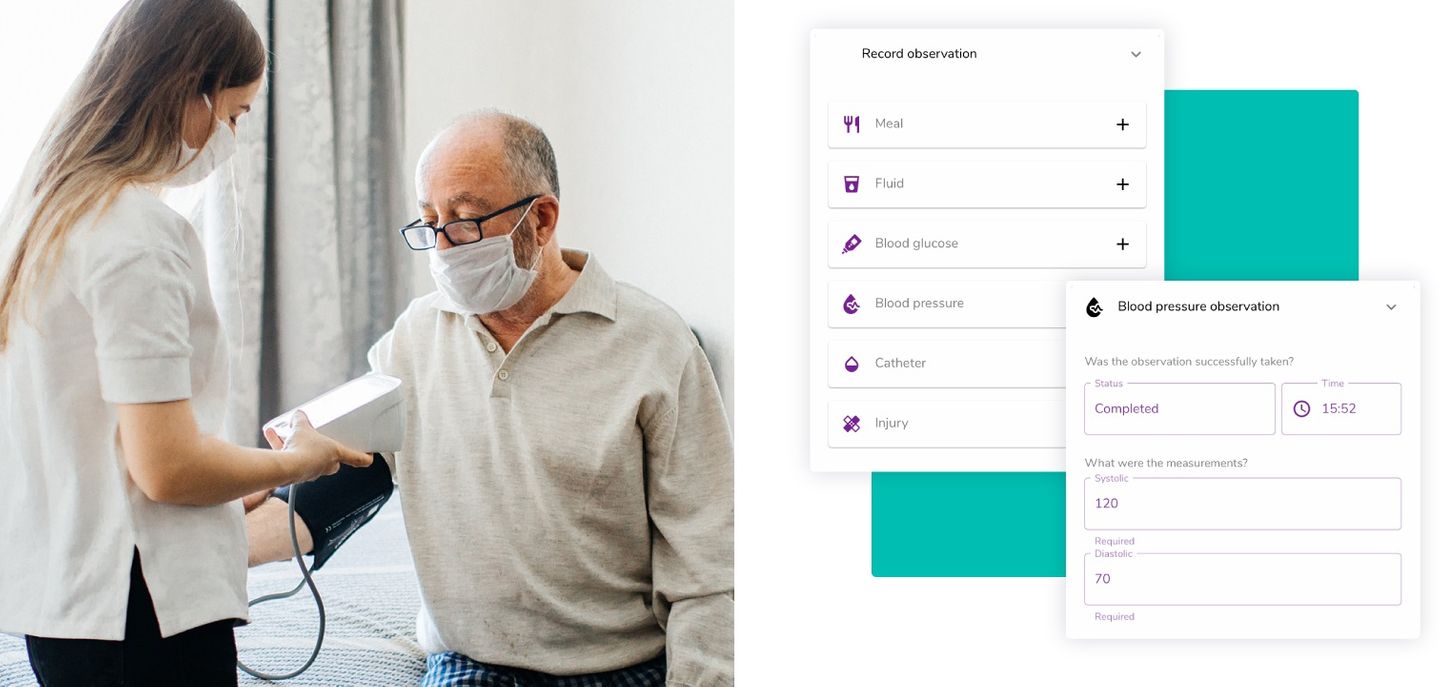This screenshot has height=687, width=1440.
Task: Click the Meal fork and knife icon
Action: (851, 124)
